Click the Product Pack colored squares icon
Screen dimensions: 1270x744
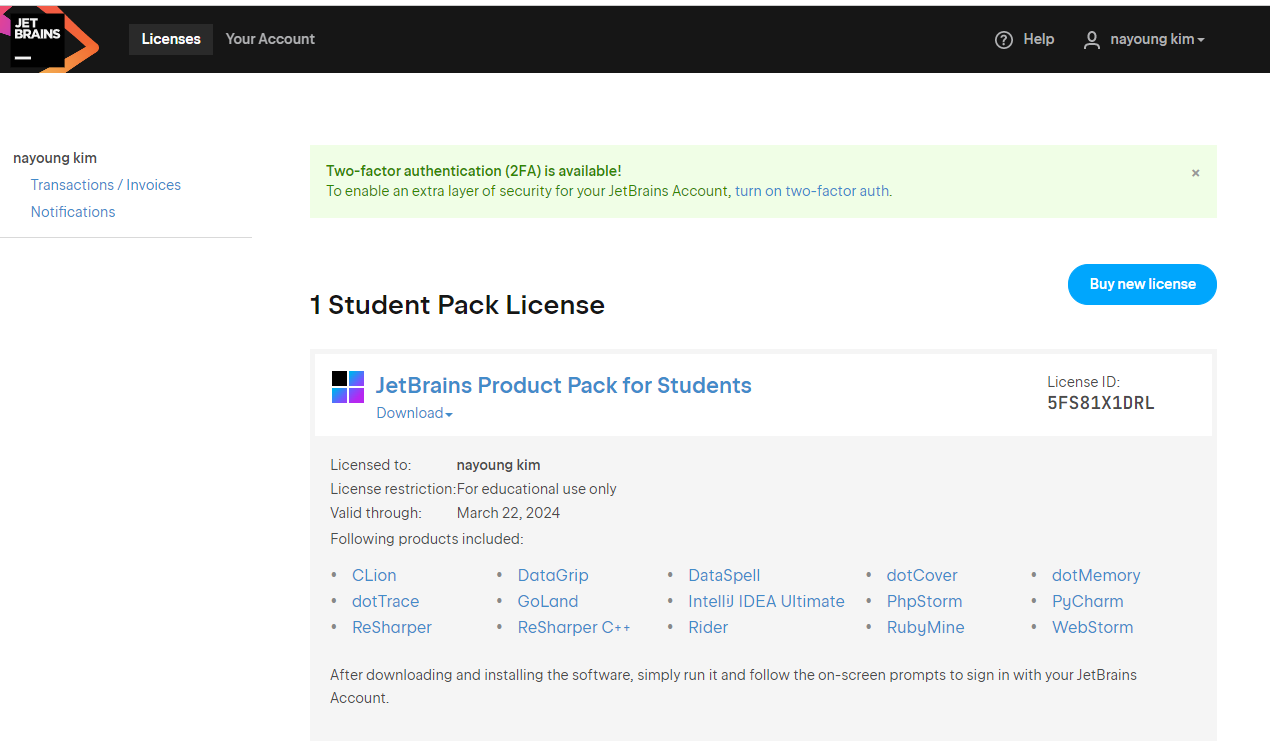click(348, 387)
